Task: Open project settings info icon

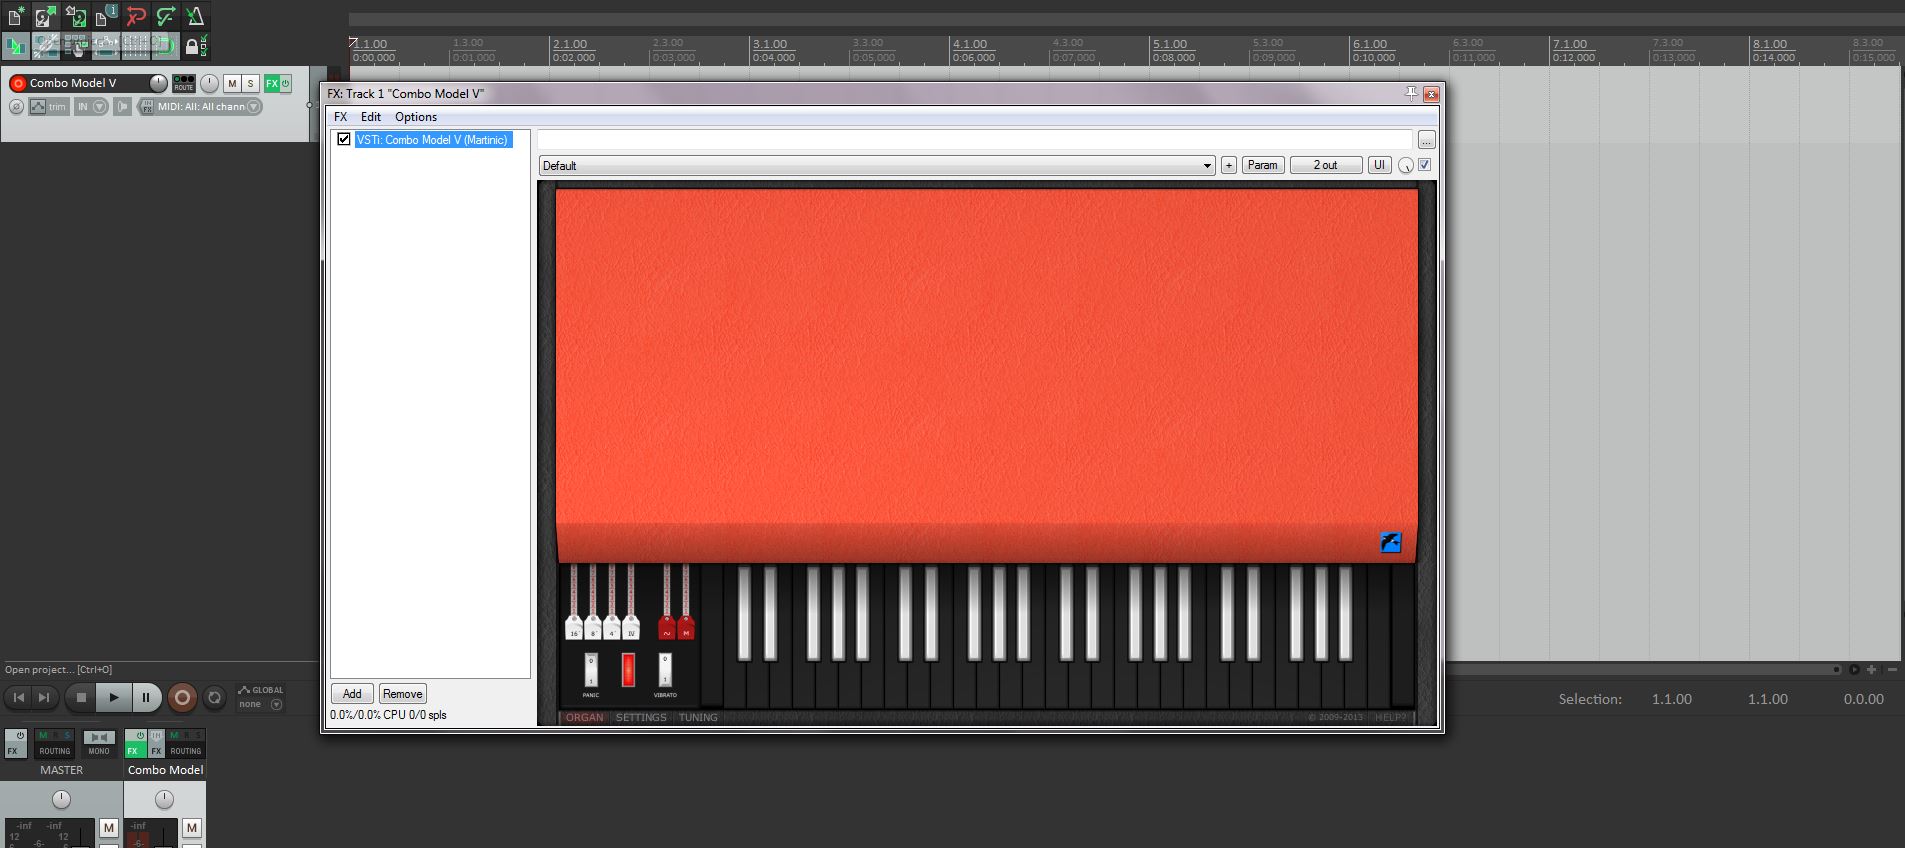Action: click(x=106, y=16)
